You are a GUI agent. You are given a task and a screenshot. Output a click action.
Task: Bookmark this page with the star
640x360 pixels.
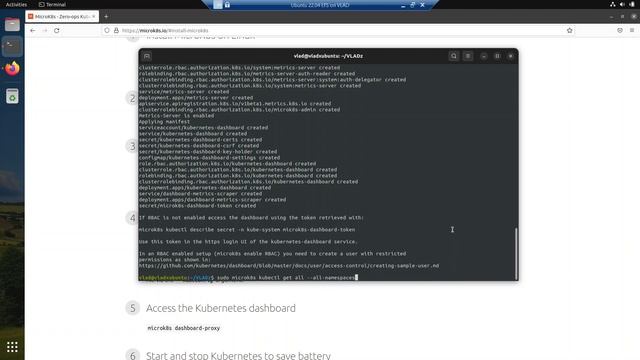tap(570, 31)
